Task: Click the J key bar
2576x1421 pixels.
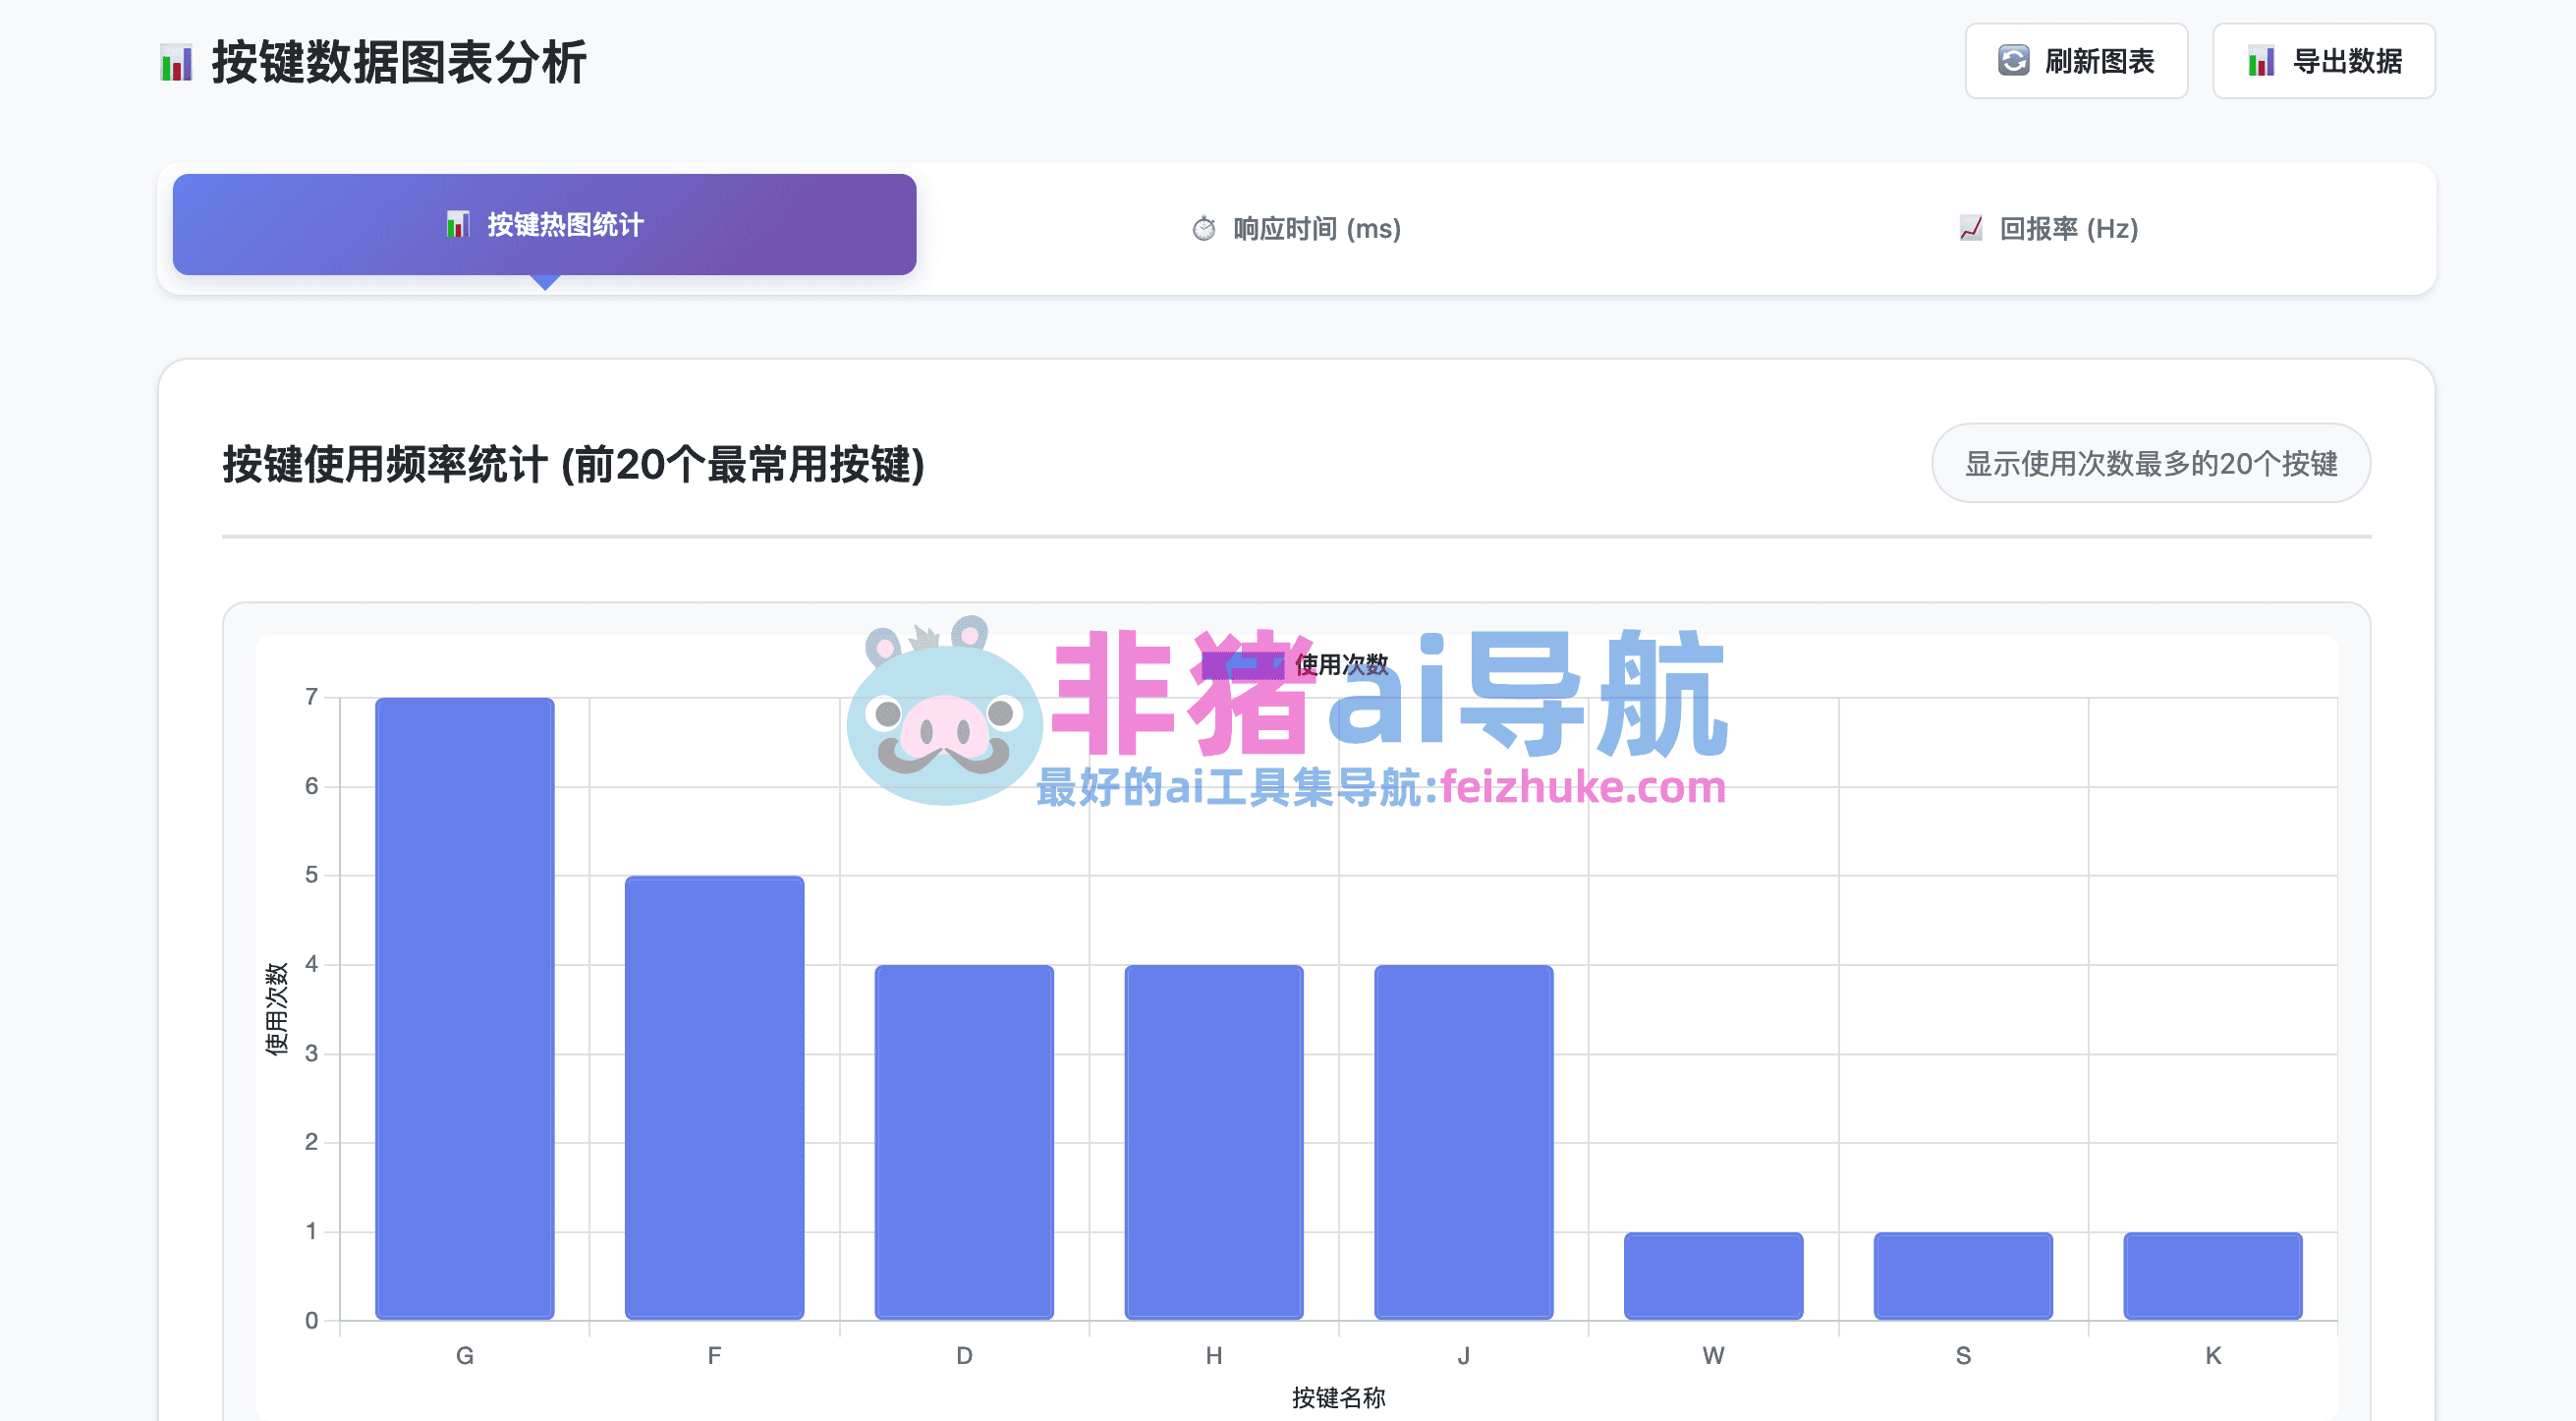Action: (1463, 1141)
